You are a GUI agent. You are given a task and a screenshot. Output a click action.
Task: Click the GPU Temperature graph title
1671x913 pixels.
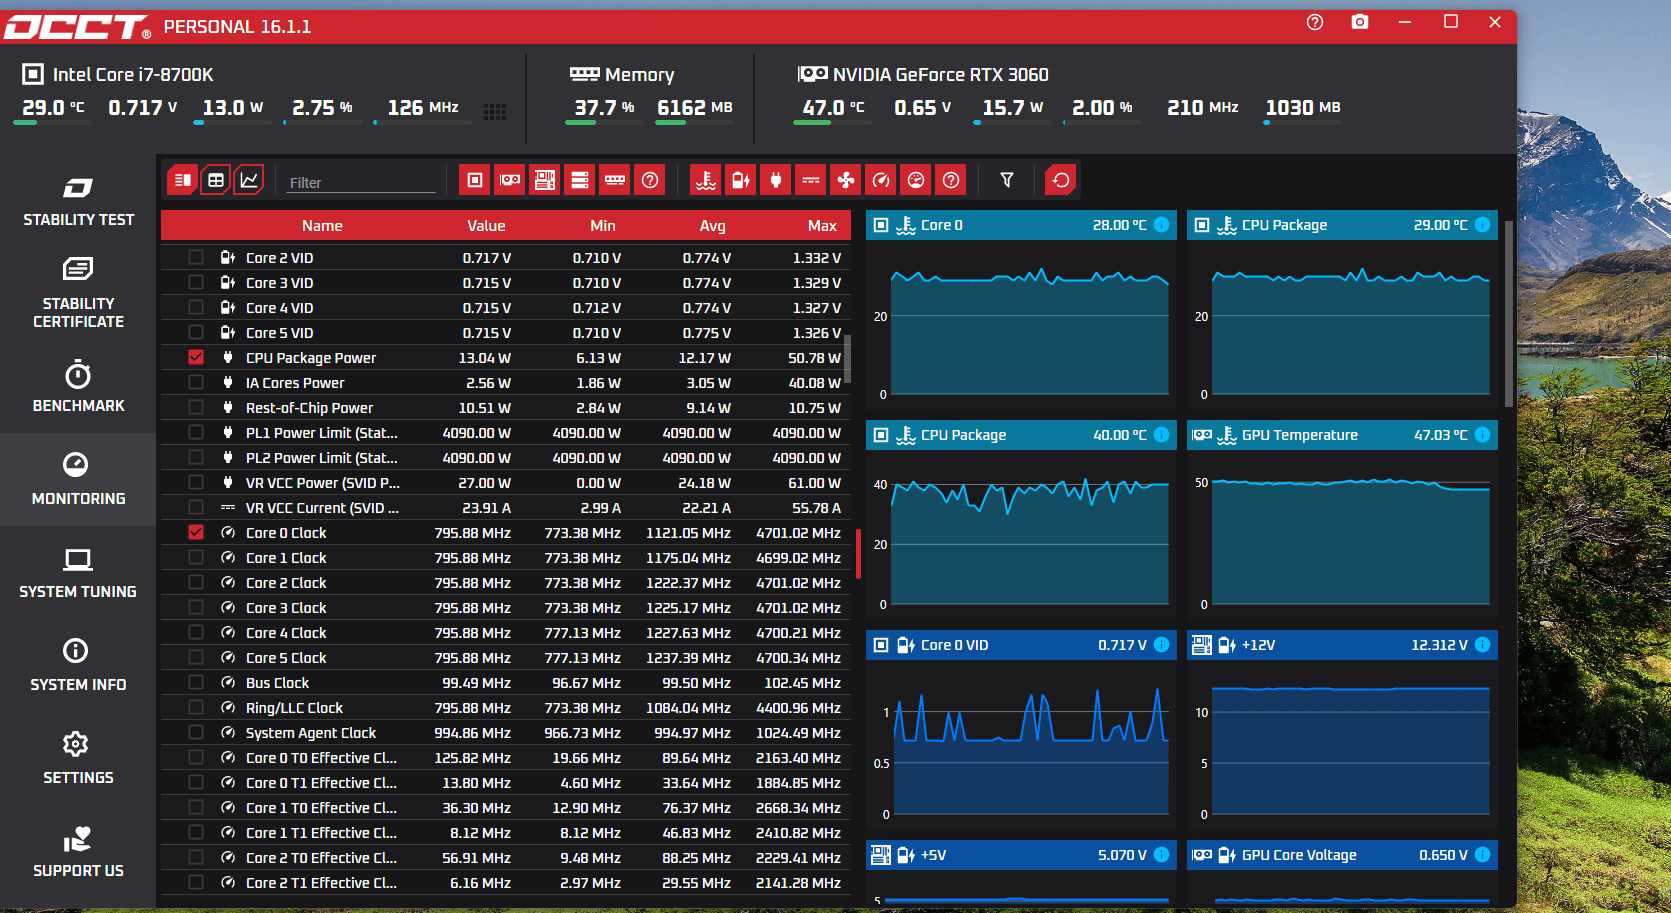click(1300, 435)
